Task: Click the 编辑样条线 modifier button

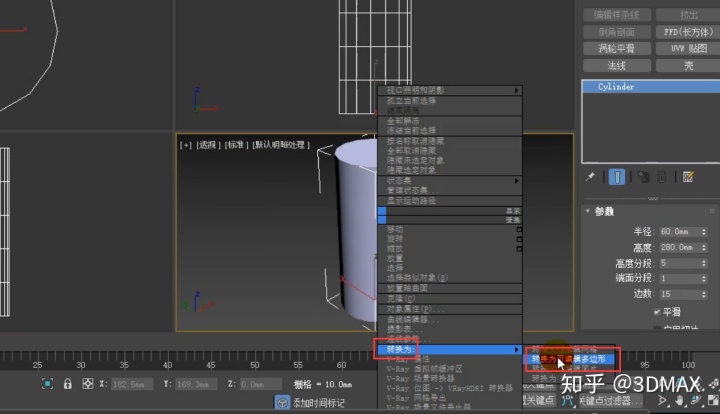Action: 617,15
